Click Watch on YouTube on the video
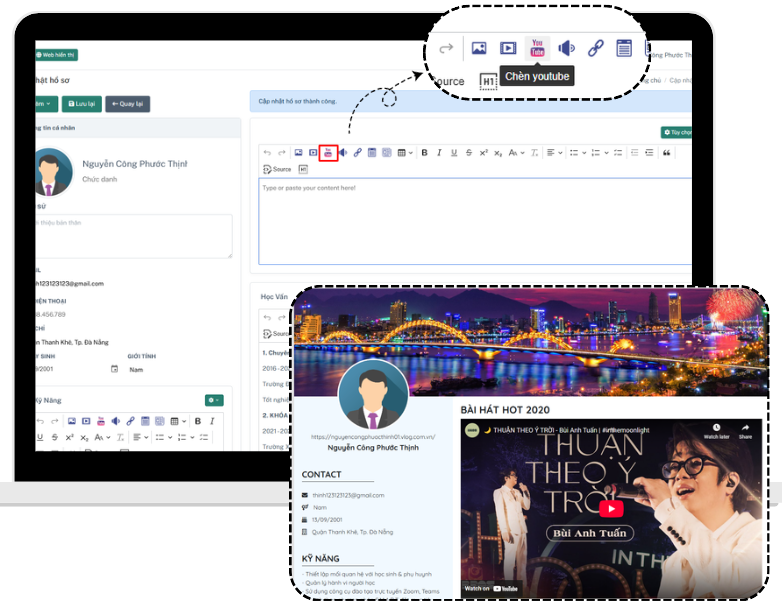Image resolution: width=782 pixels, height=612 pixels. [x=491, y=589]
